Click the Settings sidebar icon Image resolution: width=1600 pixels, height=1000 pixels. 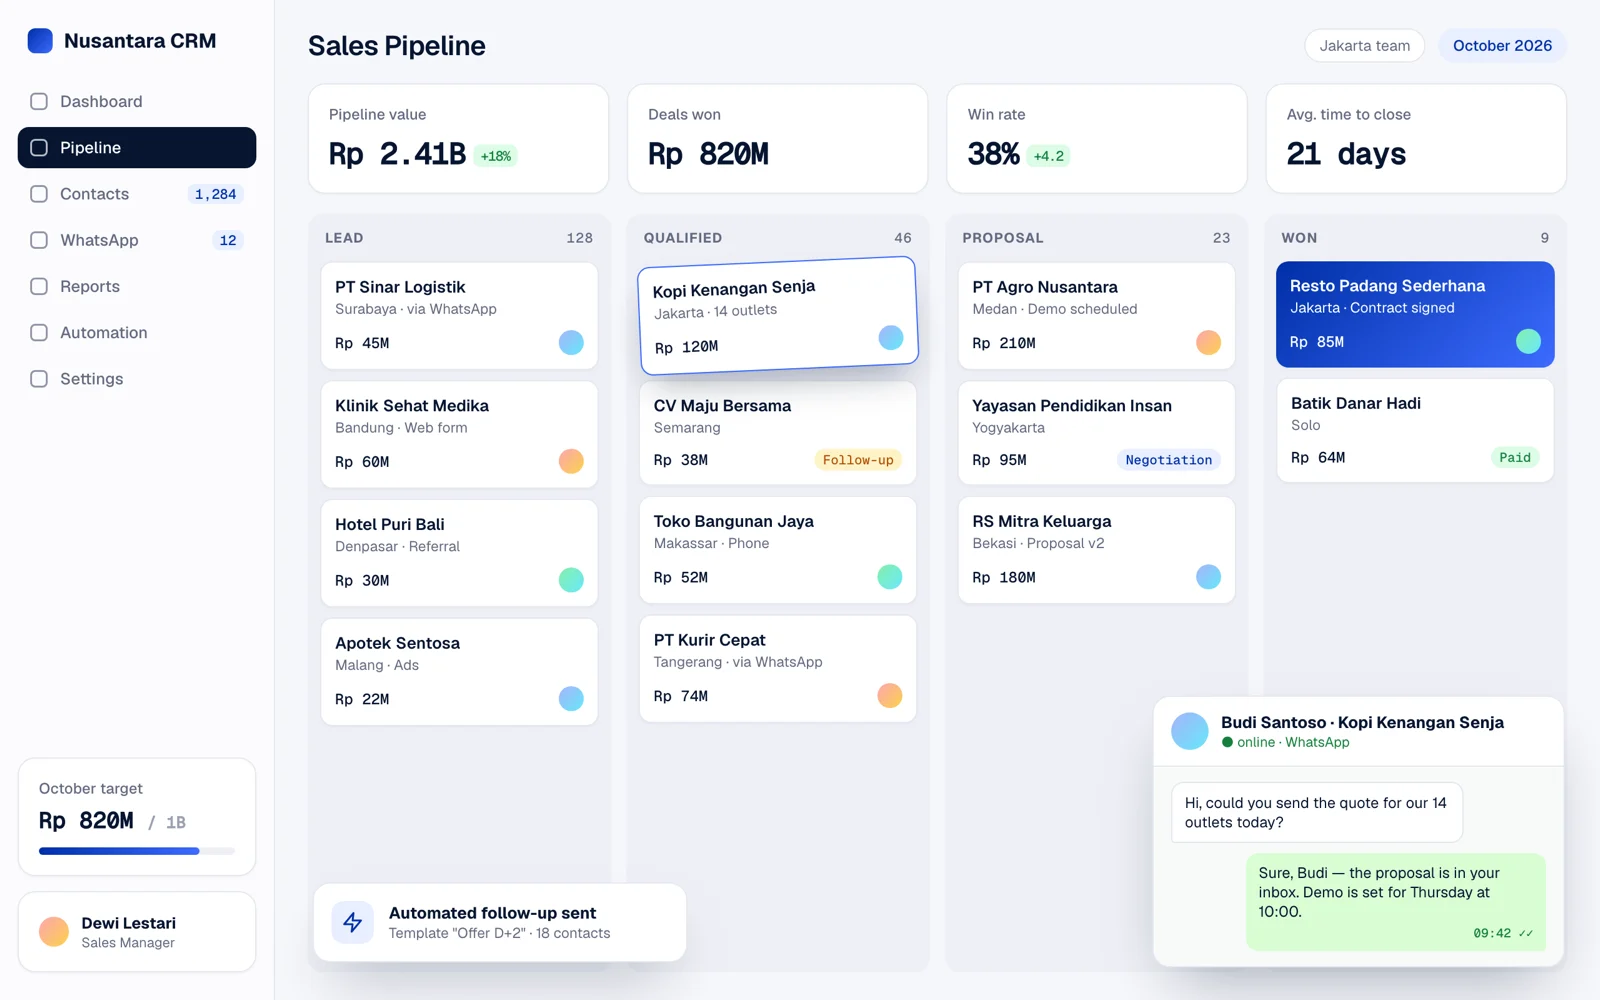click(39, 379)
